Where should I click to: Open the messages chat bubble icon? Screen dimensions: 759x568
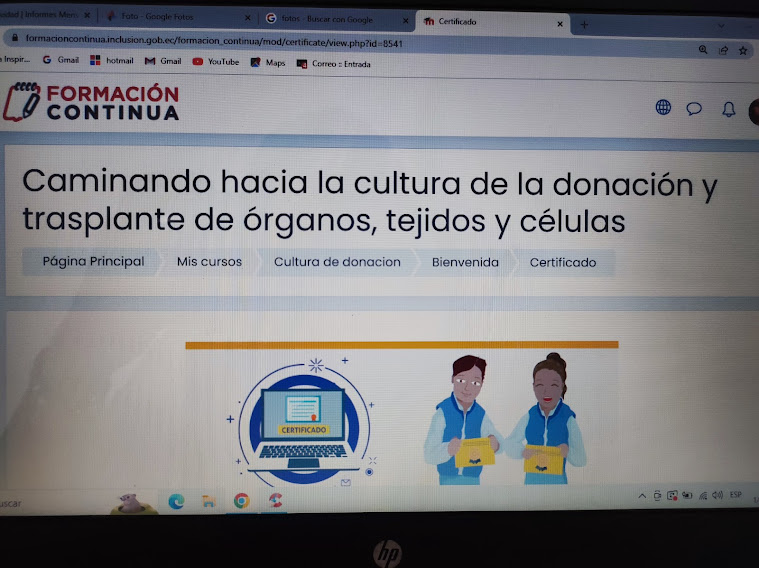[x=694, y=109]
